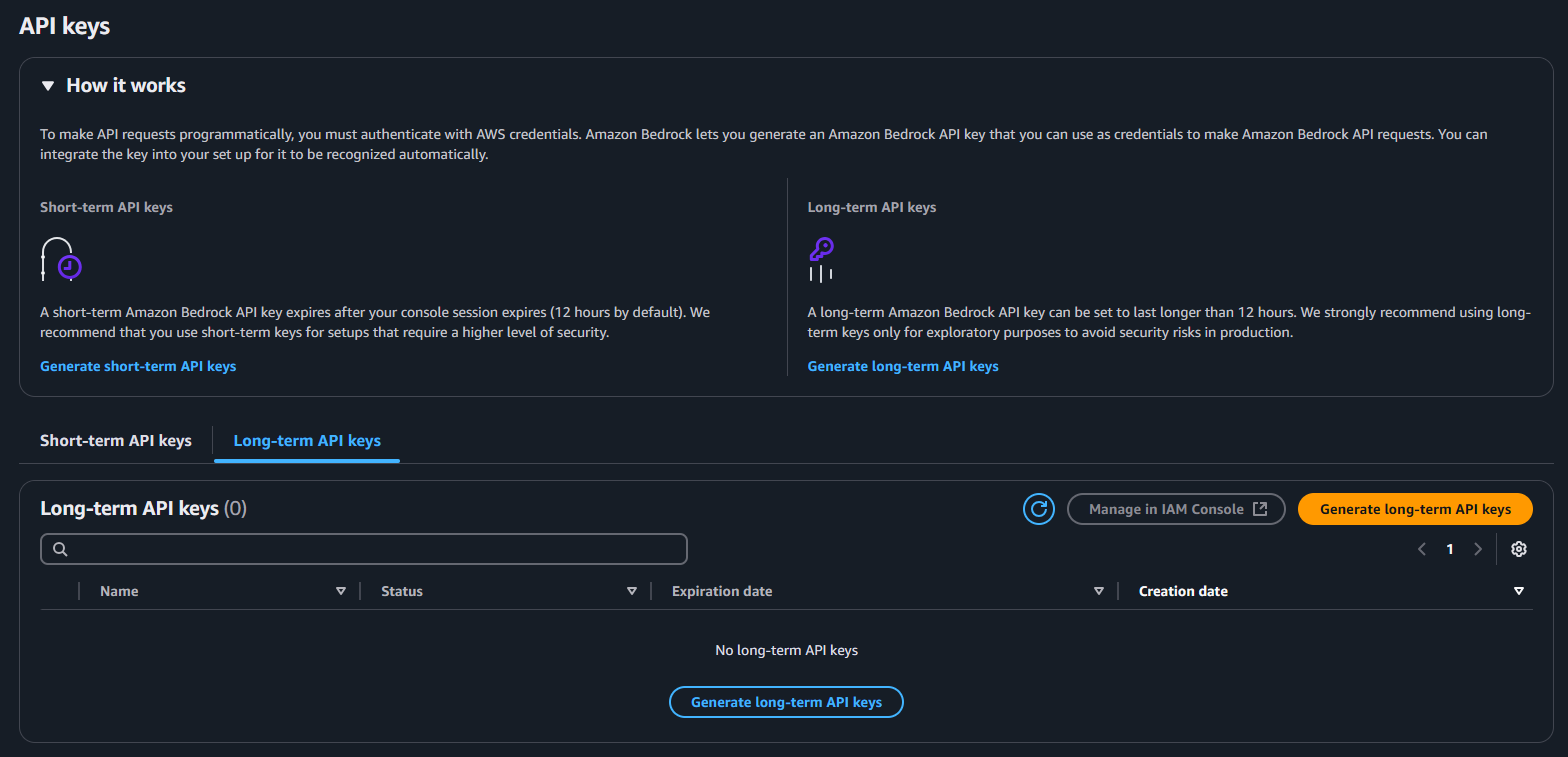The width and height of the screenshot is (1568, 757).
Task: Switch to the Short-term API keys tab
Action: click(116, 440)
